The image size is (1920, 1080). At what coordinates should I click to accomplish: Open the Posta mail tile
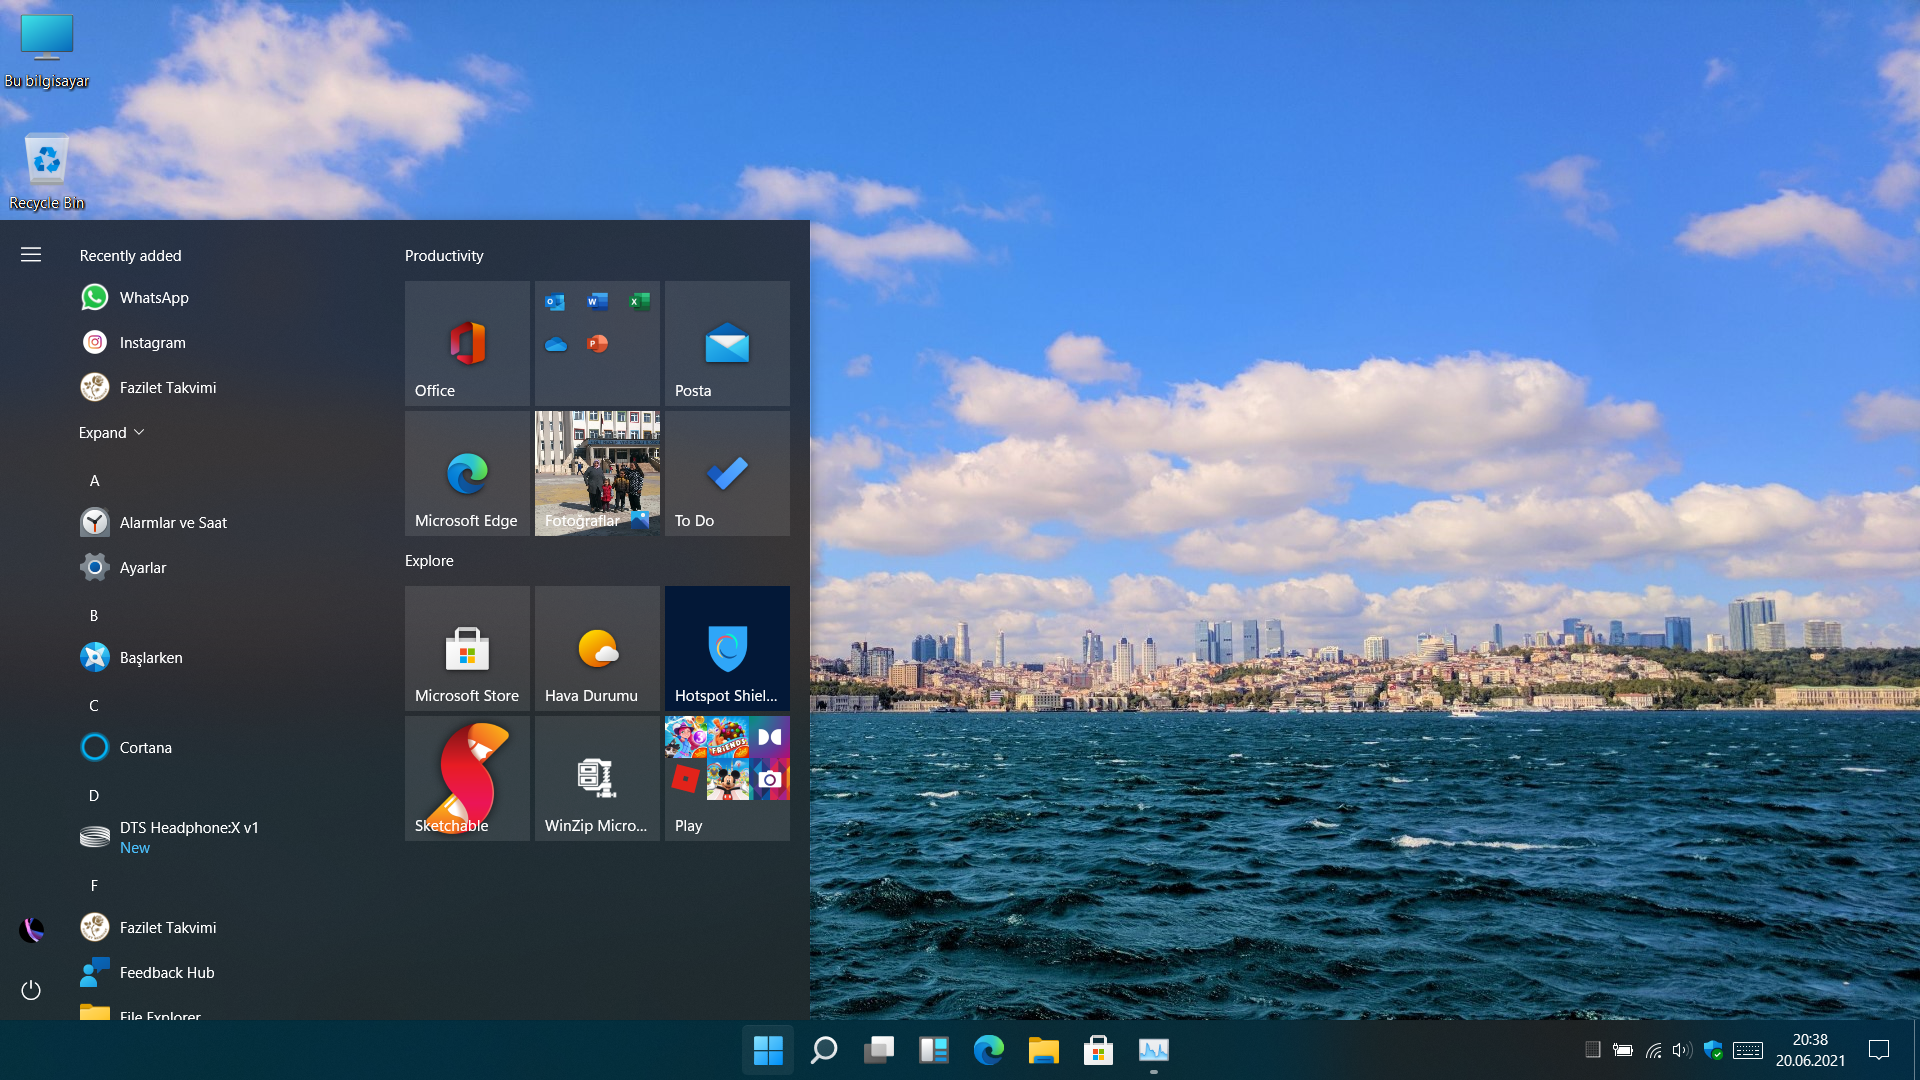(x=727, y=343)
